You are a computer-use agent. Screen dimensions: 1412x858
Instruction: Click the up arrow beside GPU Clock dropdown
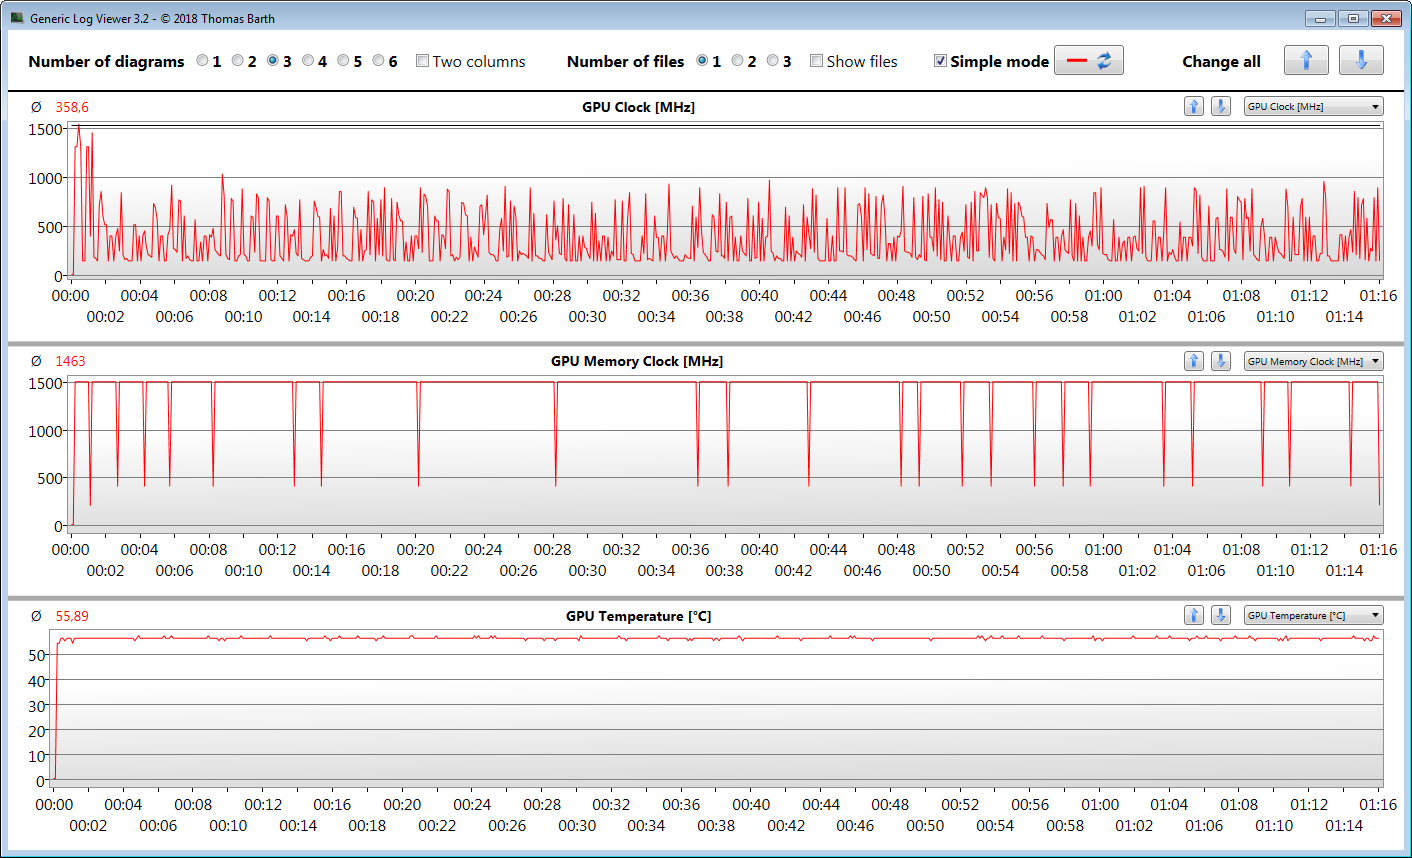1194,107
